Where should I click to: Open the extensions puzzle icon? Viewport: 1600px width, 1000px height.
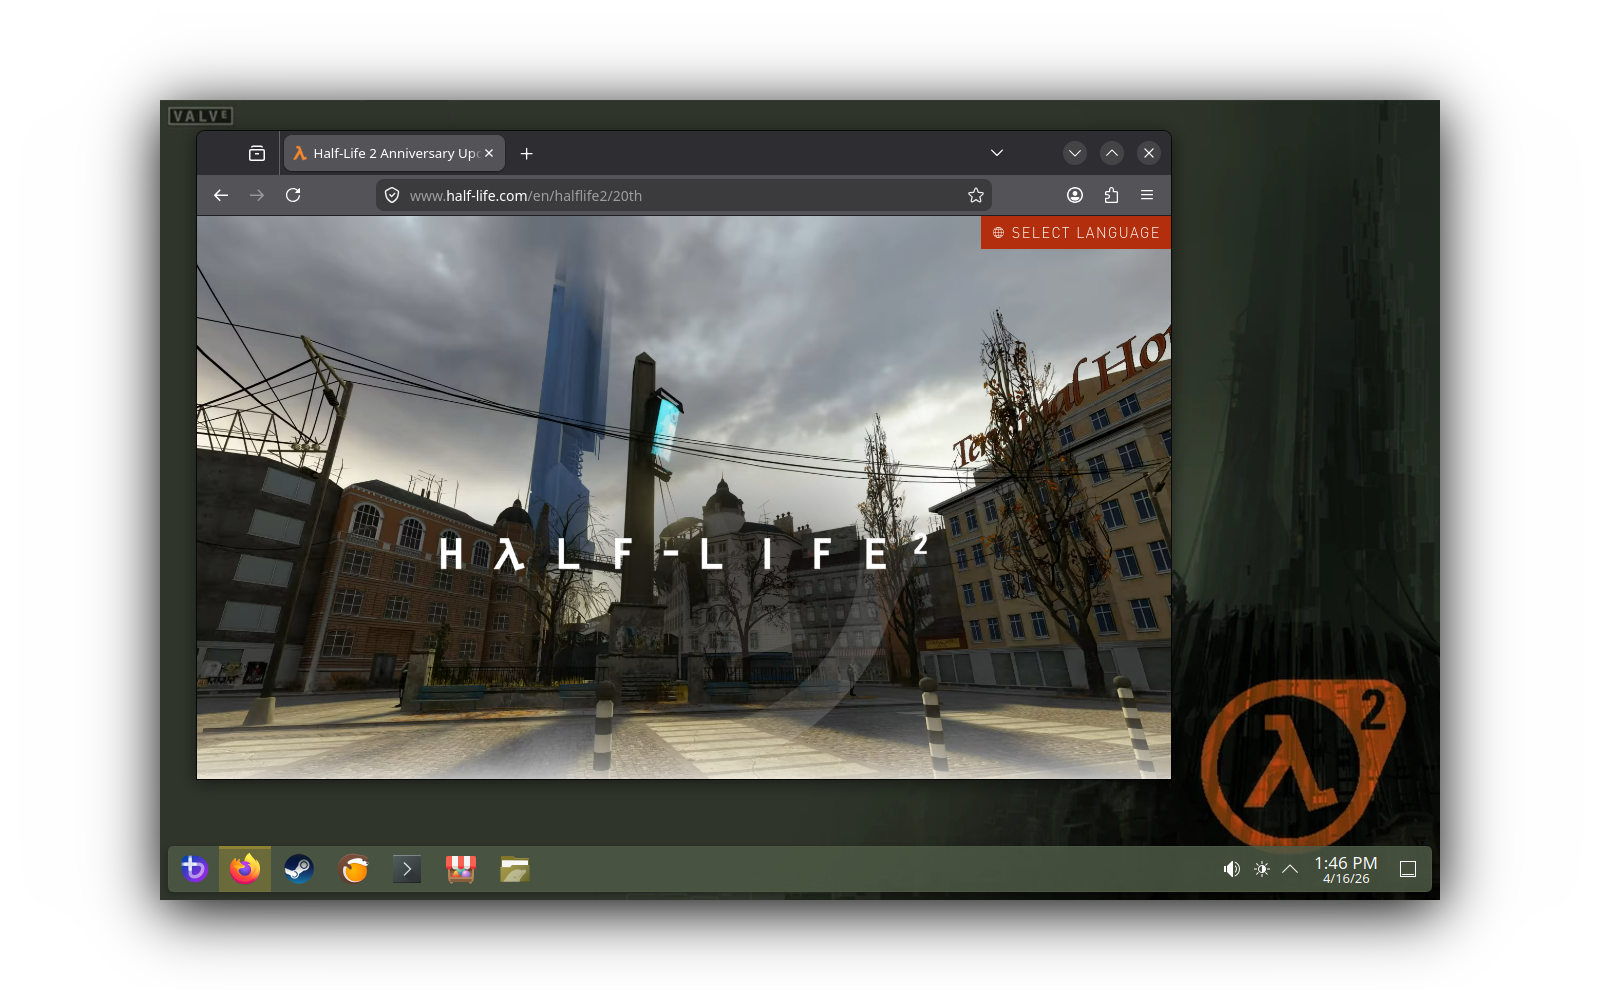pos(1111,195)
